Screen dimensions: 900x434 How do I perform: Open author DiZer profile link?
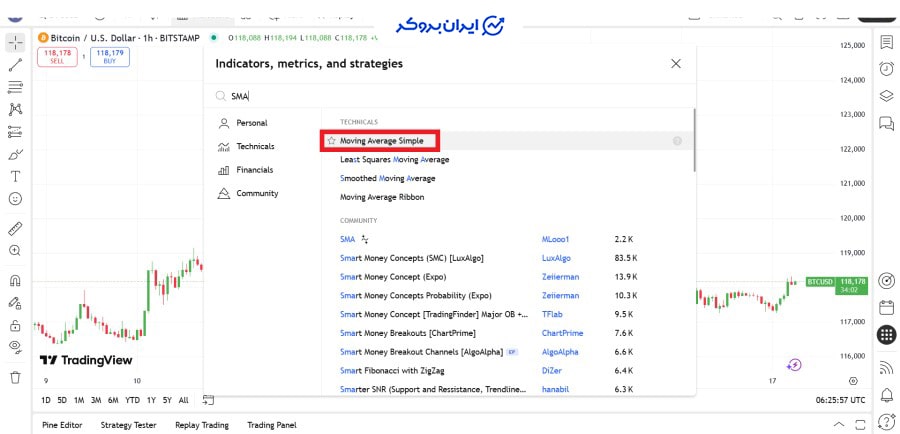coord(552,371)
